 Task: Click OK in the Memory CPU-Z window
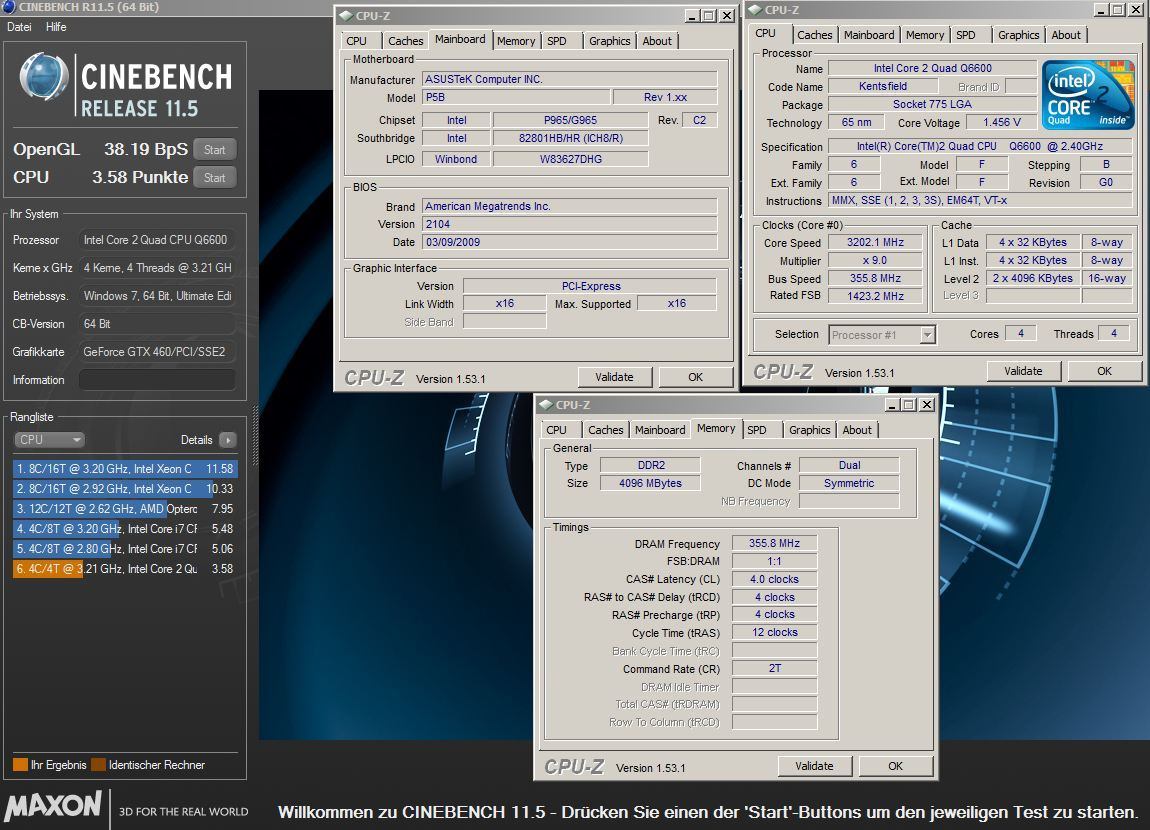[895, 766]
